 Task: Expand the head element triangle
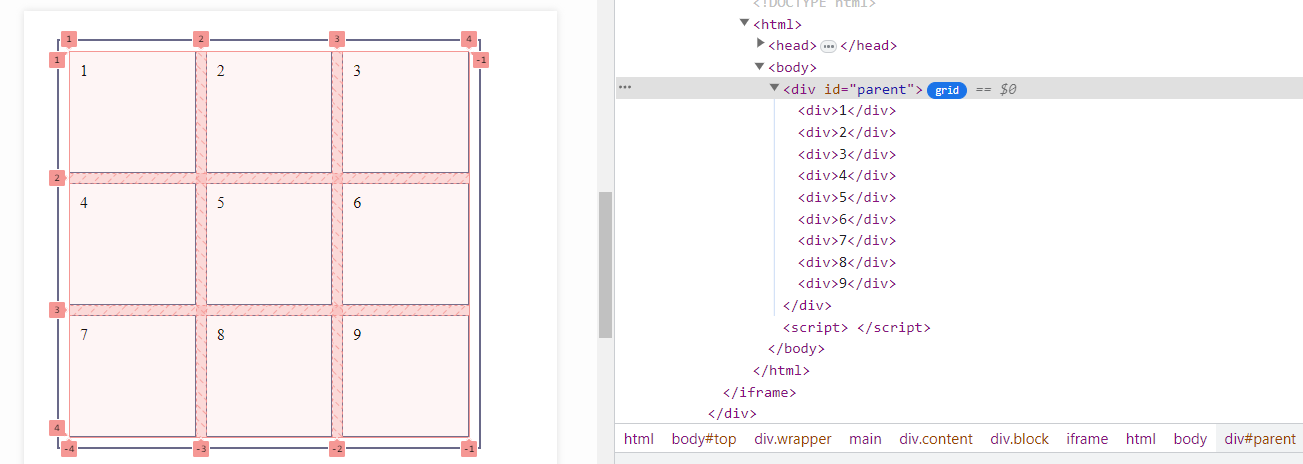click(x=761, y=44)
